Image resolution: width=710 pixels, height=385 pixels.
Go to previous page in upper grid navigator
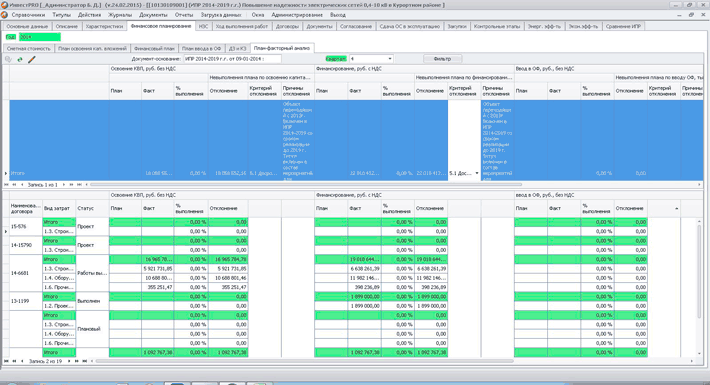tap(14, 185)
